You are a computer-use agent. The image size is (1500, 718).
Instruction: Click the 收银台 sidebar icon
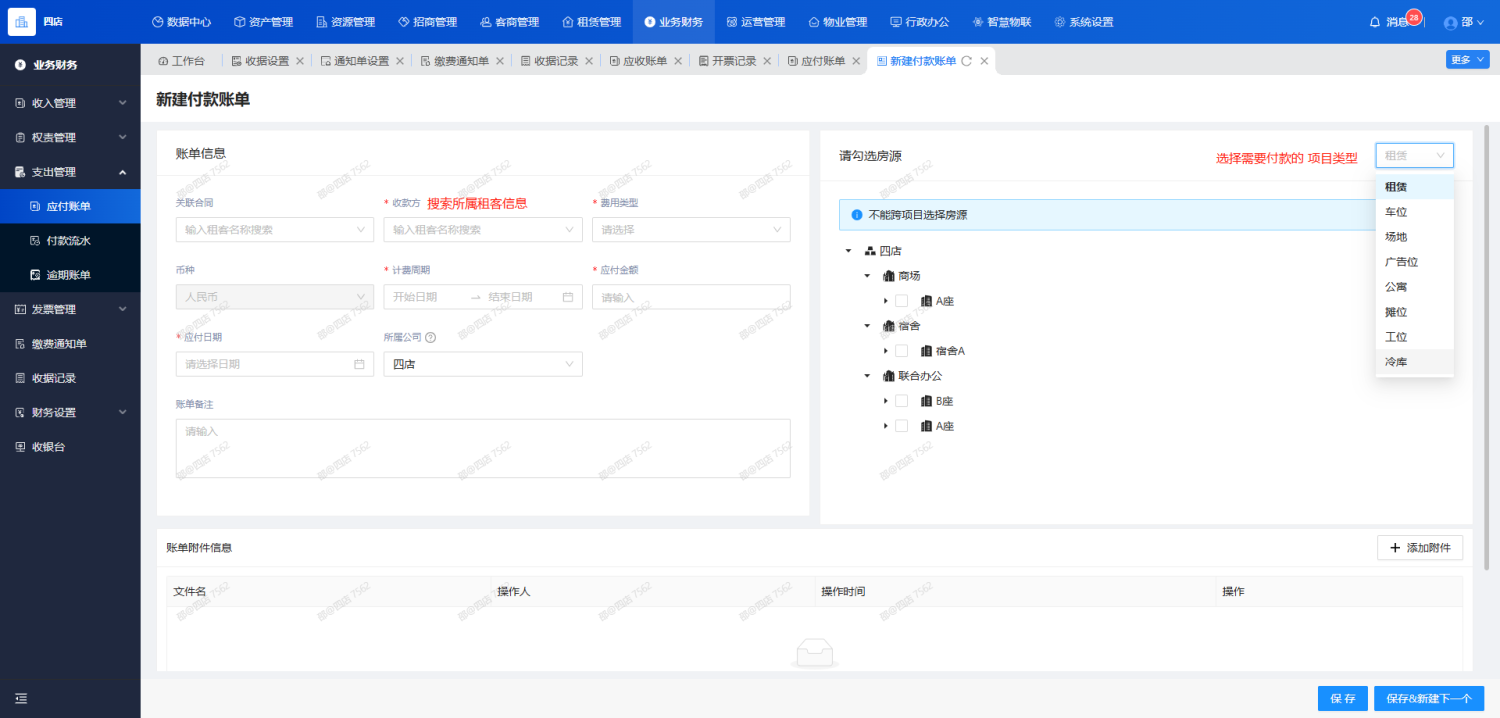20,447
